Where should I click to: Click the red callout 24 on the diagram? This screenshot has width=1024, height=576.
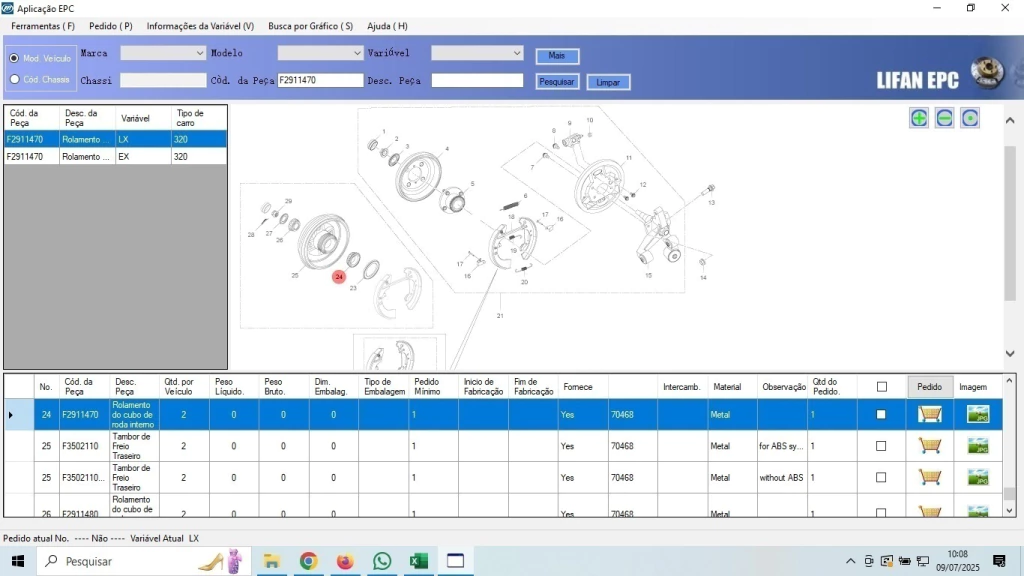coord(339,277)
